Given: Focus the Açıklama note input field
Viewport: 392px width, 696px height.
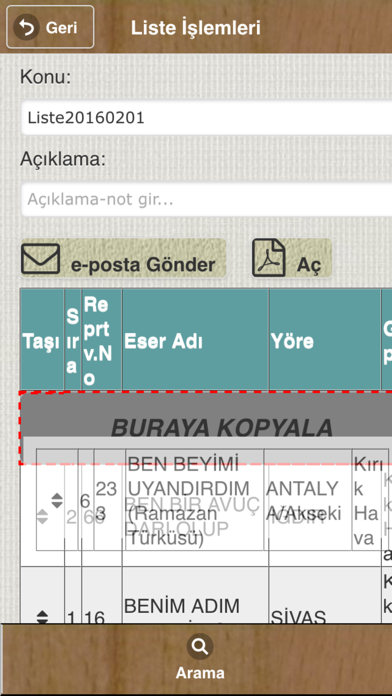Looking at the screenshot, I should 206,199.
